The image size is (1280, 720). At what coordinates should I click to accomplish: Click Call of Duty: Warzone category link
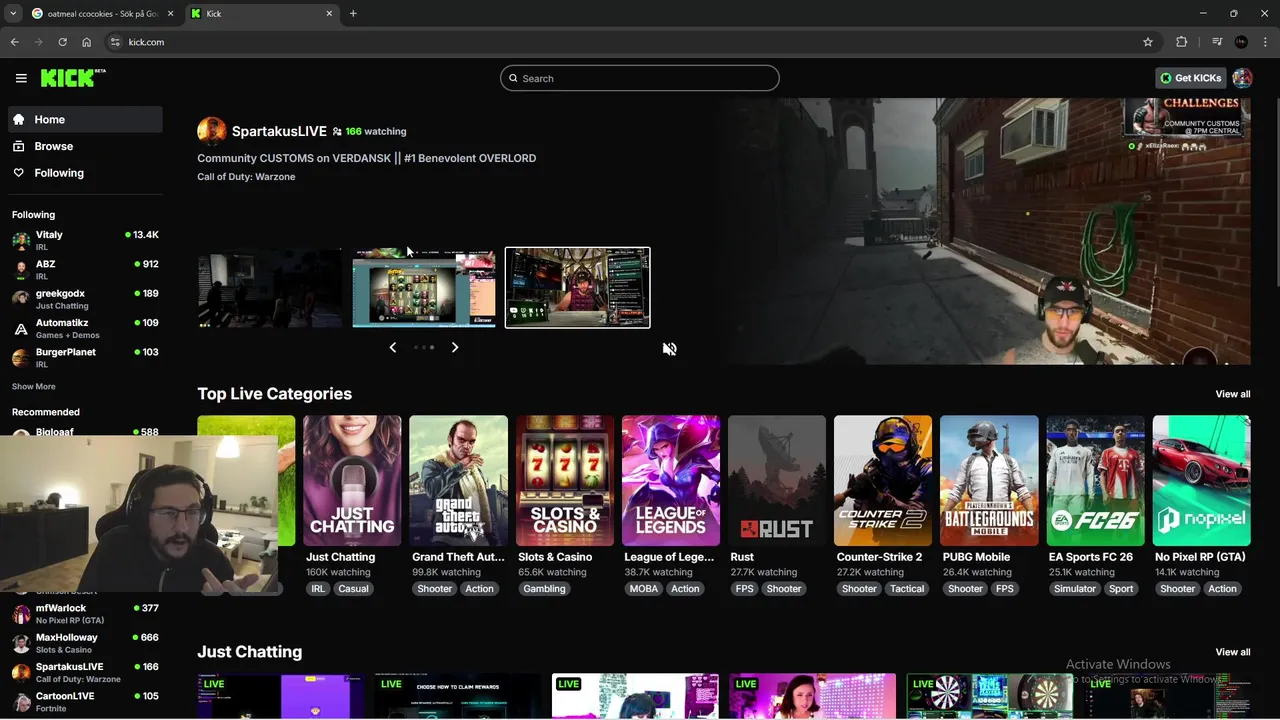[x=246, y=177]
